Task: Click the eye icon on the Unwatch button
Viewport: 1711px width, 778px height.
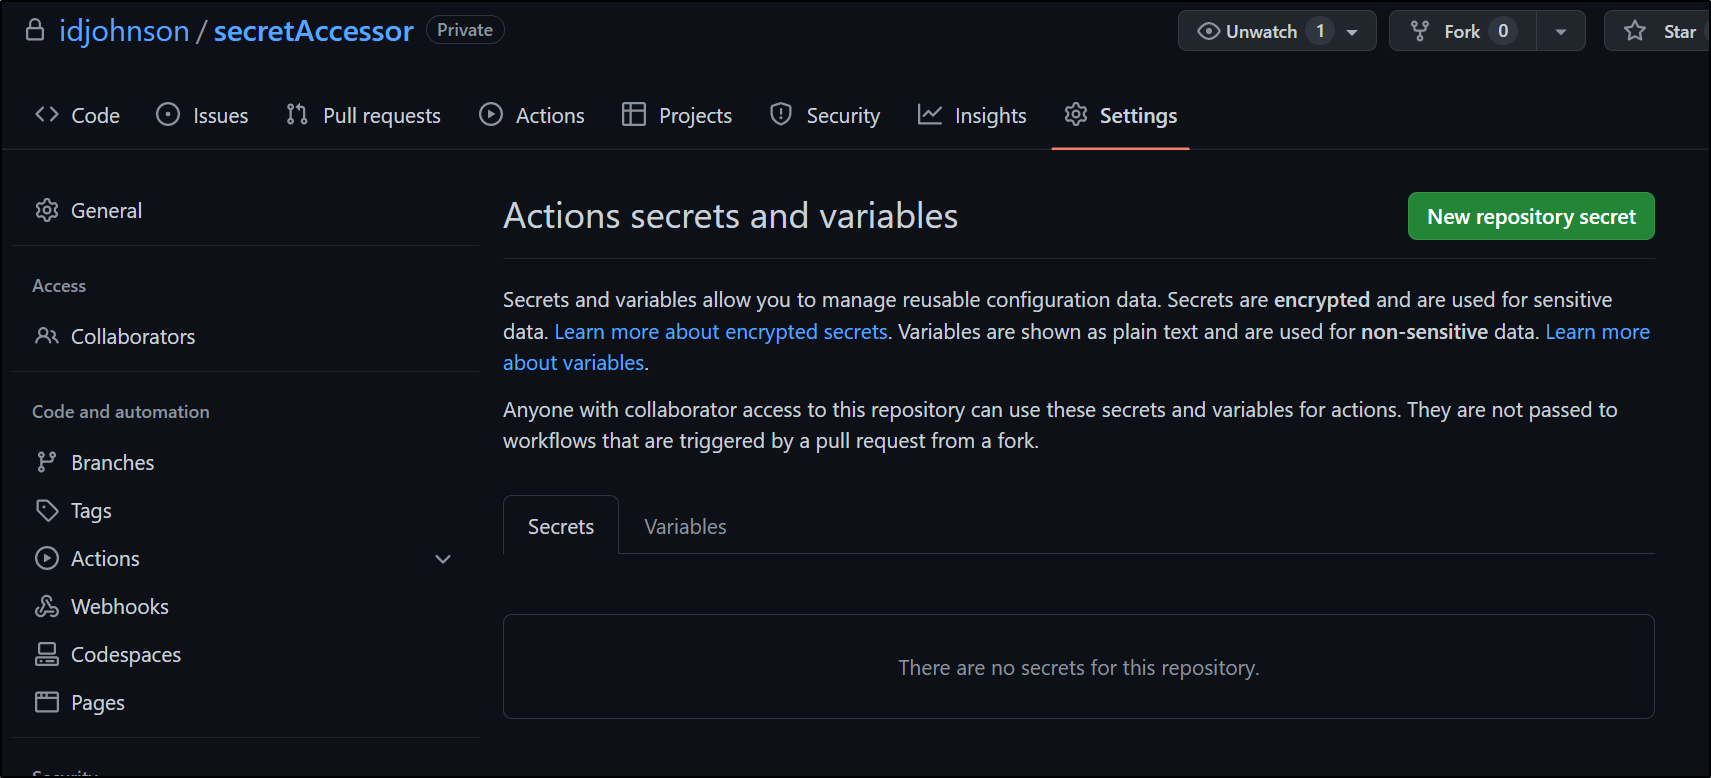Action: click(1208, 31)
